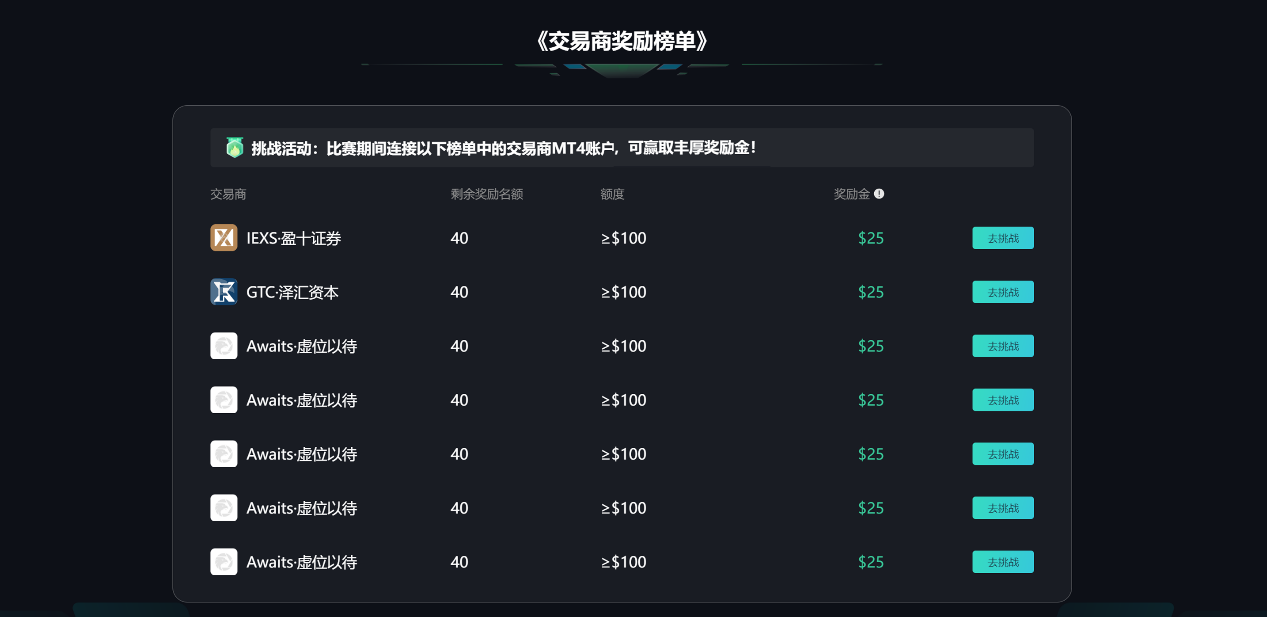Click 去挑战 on the third table row

pyautogui.click(x=1002, y=346)
